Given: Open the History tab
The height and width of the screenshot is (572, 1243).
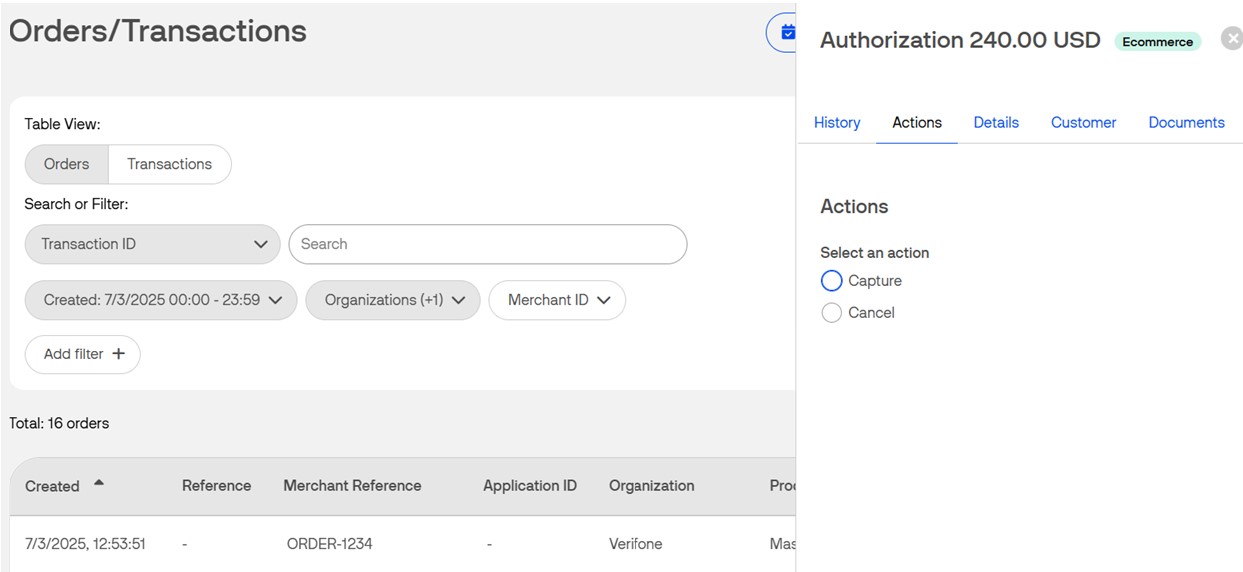Looking at the screenshot, I should coord(837,122).
